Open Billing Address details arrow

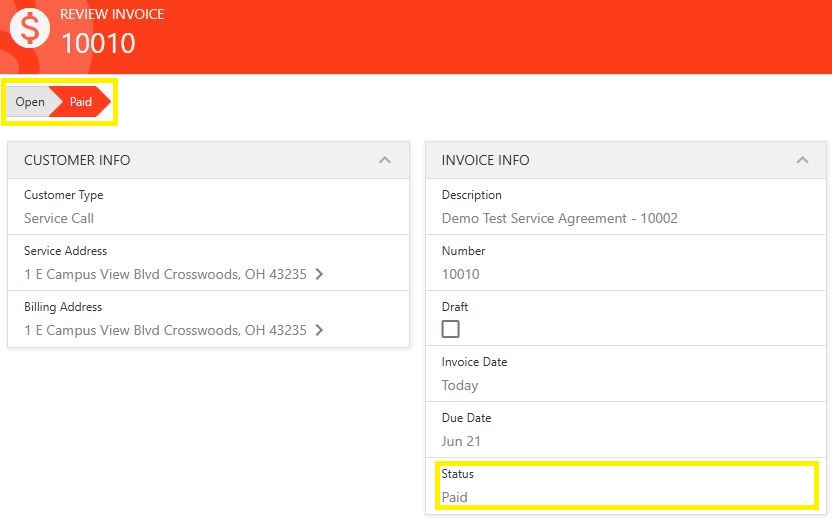319,330
